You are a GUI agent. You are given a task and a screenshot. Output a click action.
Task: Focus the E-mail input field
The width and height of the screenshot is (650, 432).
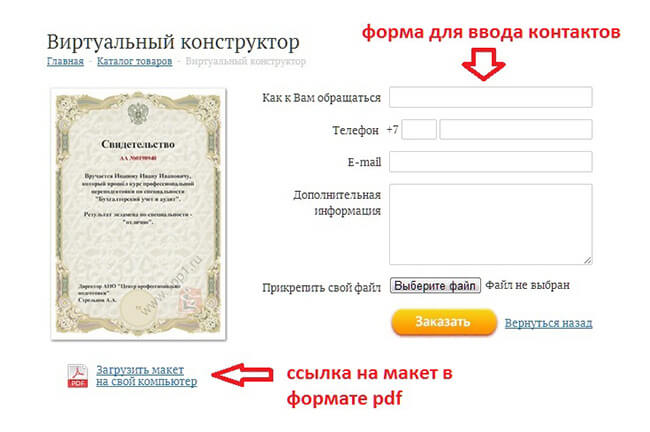click(x=490, y=162)
